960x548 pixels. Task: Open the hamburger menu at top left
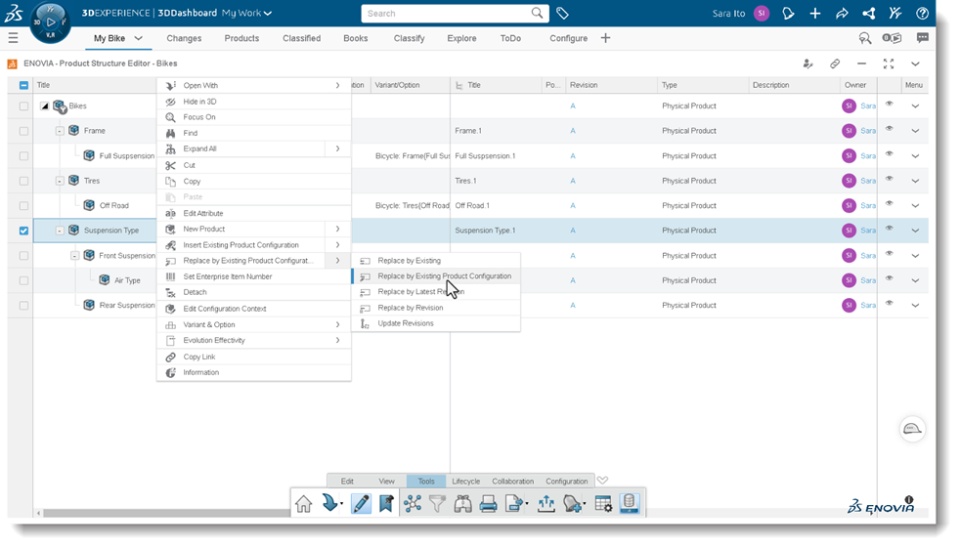13,38
